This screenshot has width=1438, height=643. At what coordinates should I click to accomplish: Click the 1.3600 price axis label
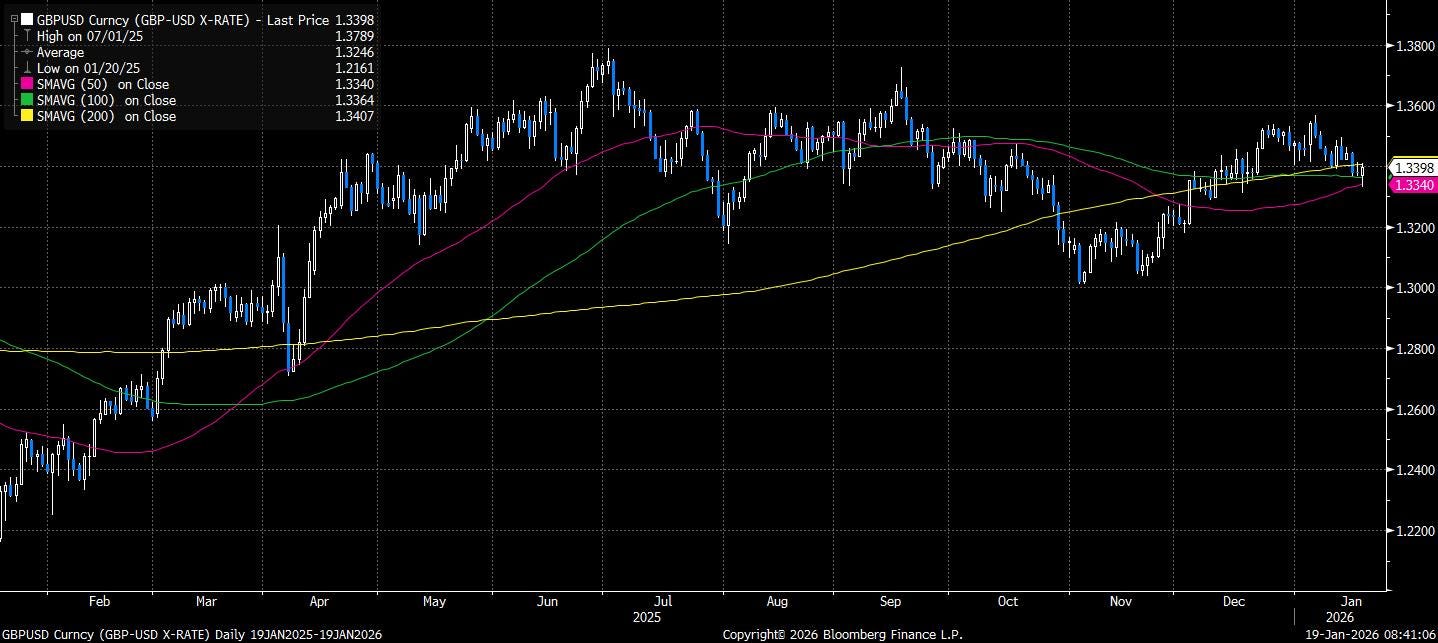[x=1414, y=106]
